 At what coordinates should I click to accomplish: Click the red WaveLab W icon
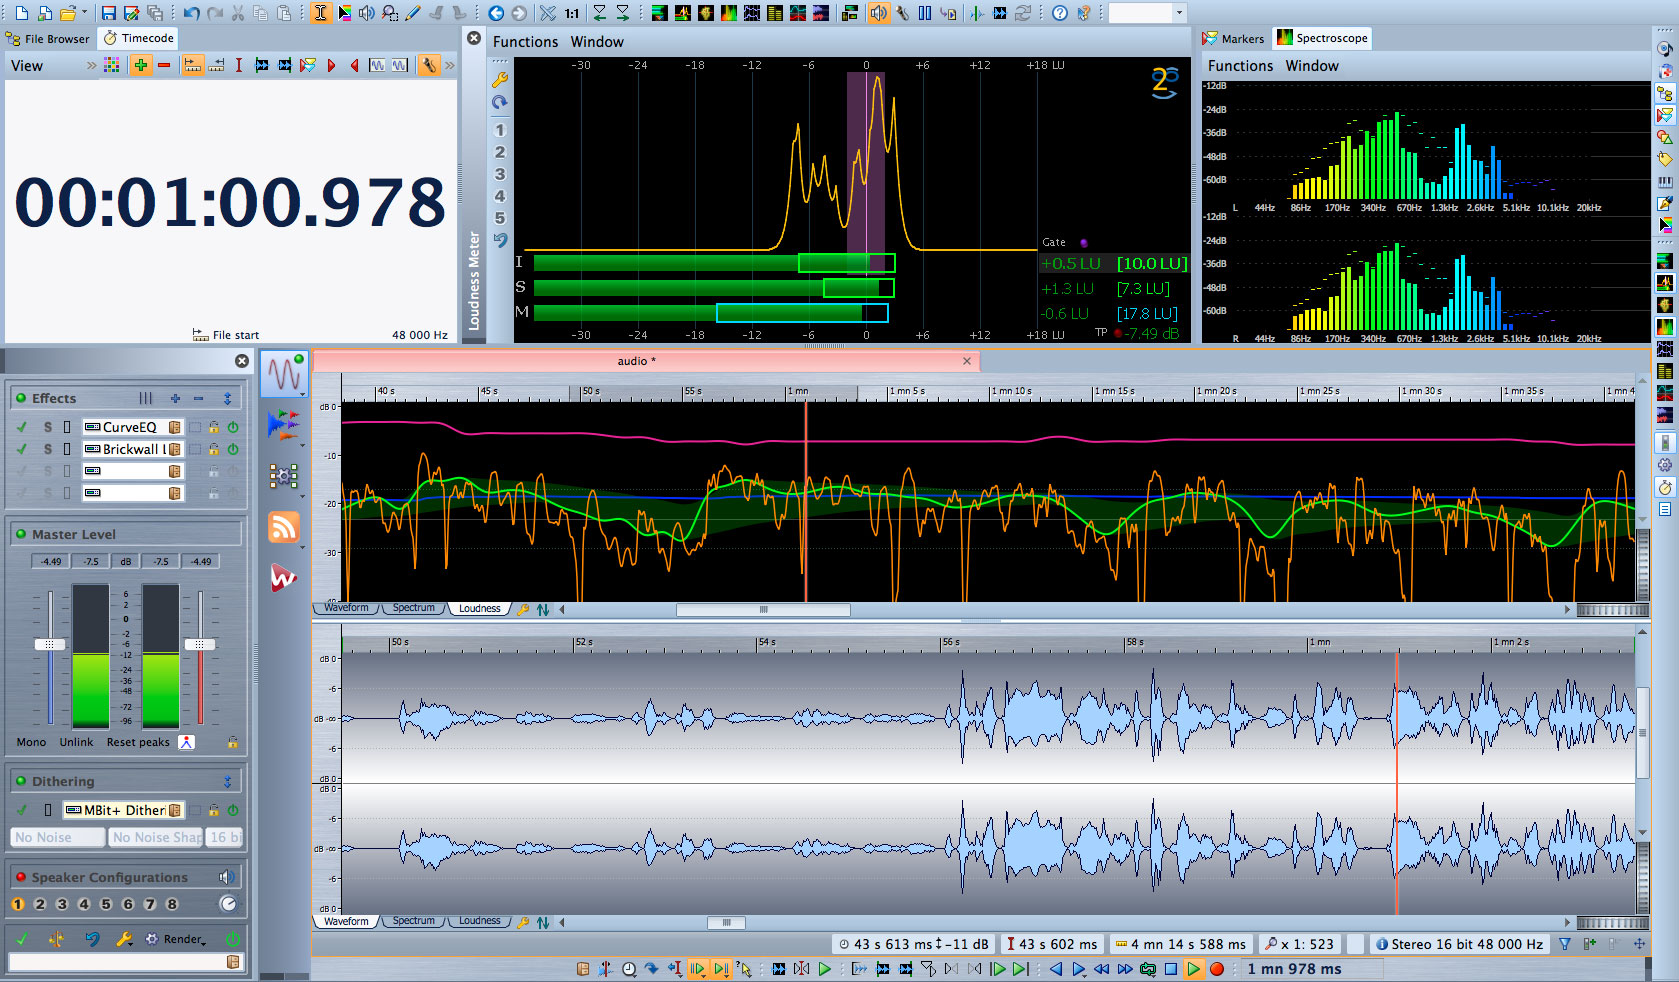coord(284,577)
